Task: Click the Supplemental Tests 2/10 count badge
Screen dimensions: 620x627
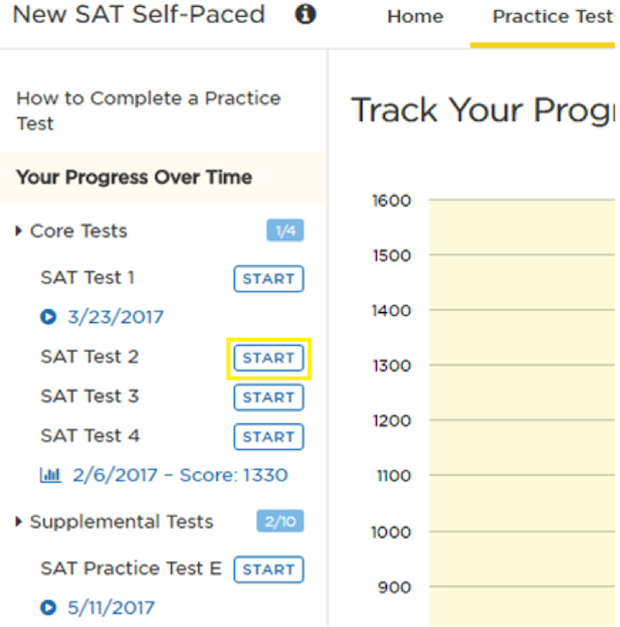Action: [x=280, y=522]
